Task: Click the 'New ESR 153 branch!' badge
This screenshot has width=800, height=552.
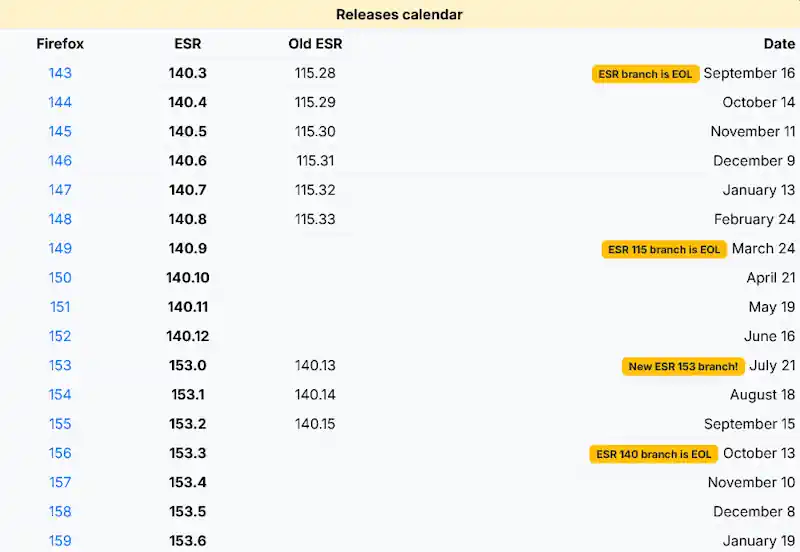Action: click(683, 366)
